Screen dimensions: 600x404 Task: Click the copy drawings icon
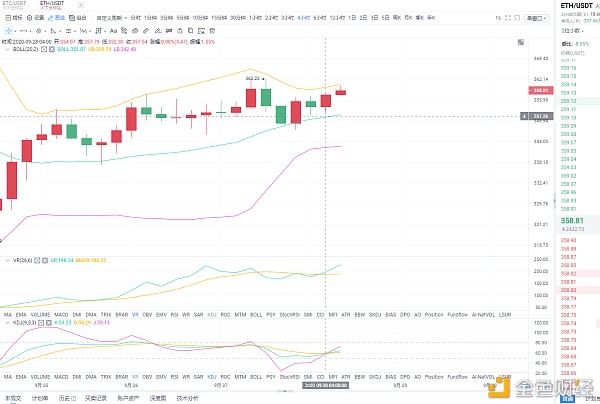190,31
